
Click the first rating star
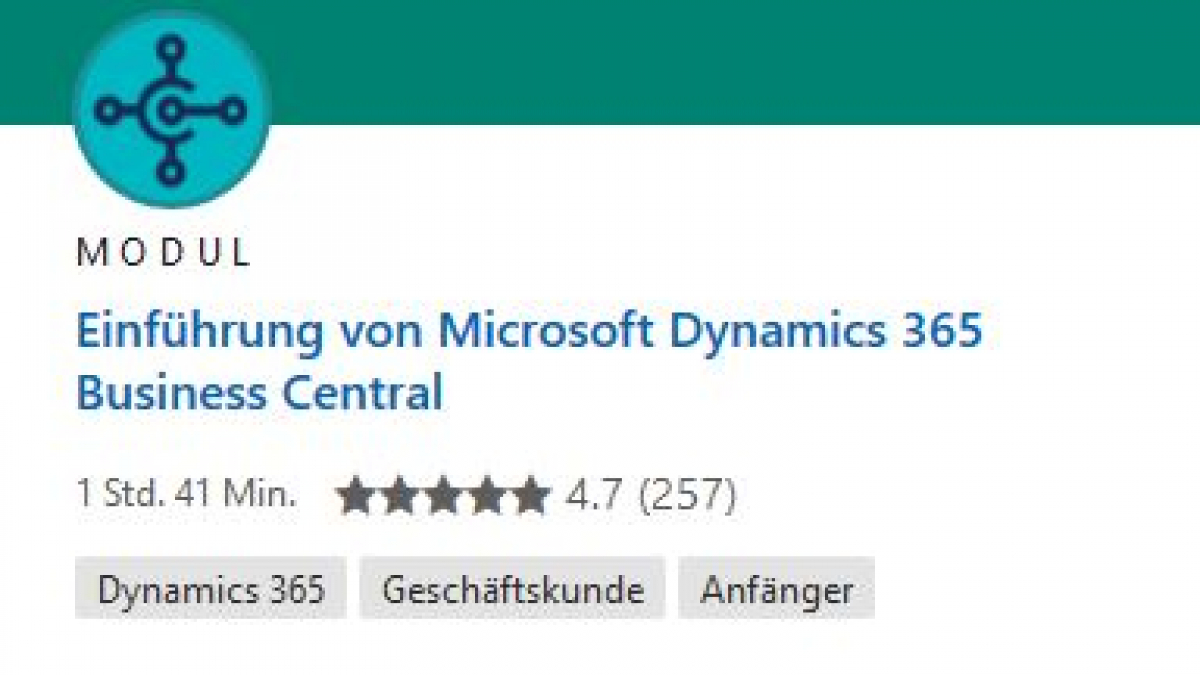[x=356, y=495]
